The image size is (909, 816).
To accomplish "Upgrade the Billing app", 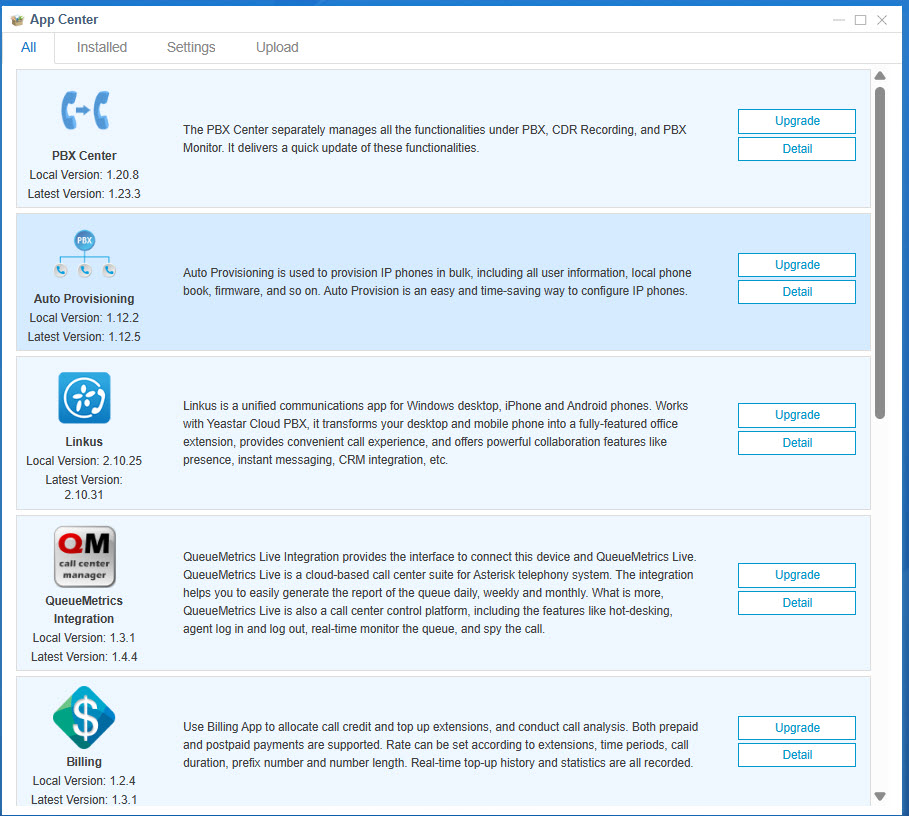I will pos(796,727).
